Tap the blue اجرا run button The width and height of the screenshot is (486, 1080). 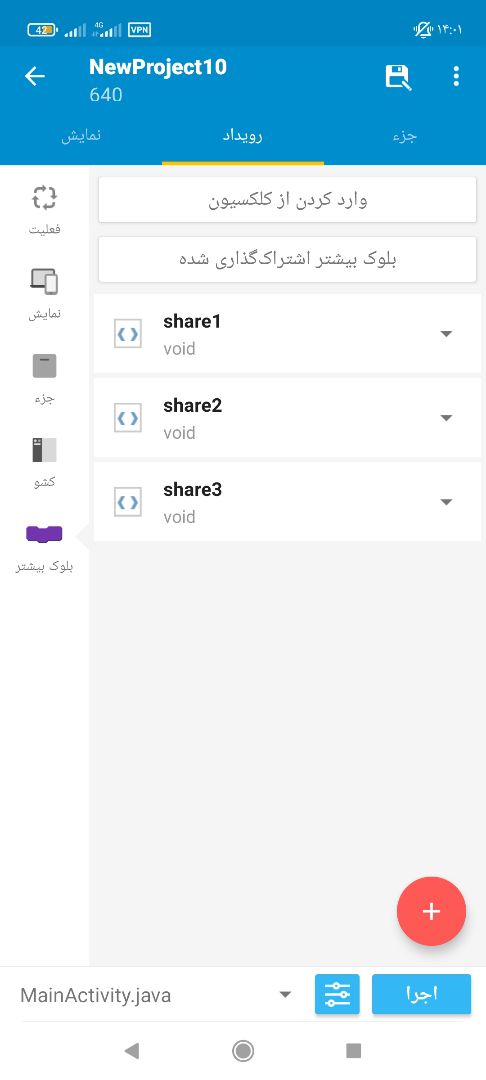(421, 994)
